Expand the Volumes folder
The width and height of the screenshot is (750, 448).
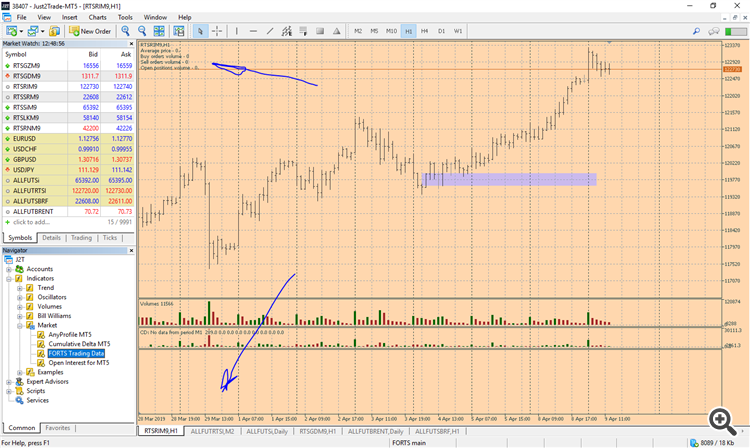pos(20,306)
